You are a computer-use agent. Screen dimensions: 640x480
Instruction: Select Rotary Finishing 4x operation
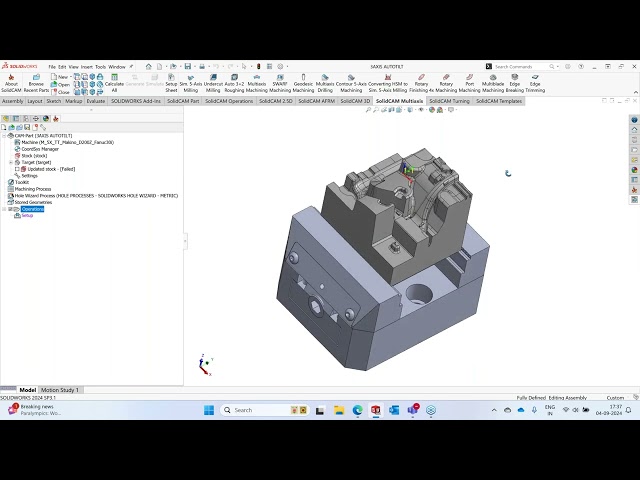421,83
